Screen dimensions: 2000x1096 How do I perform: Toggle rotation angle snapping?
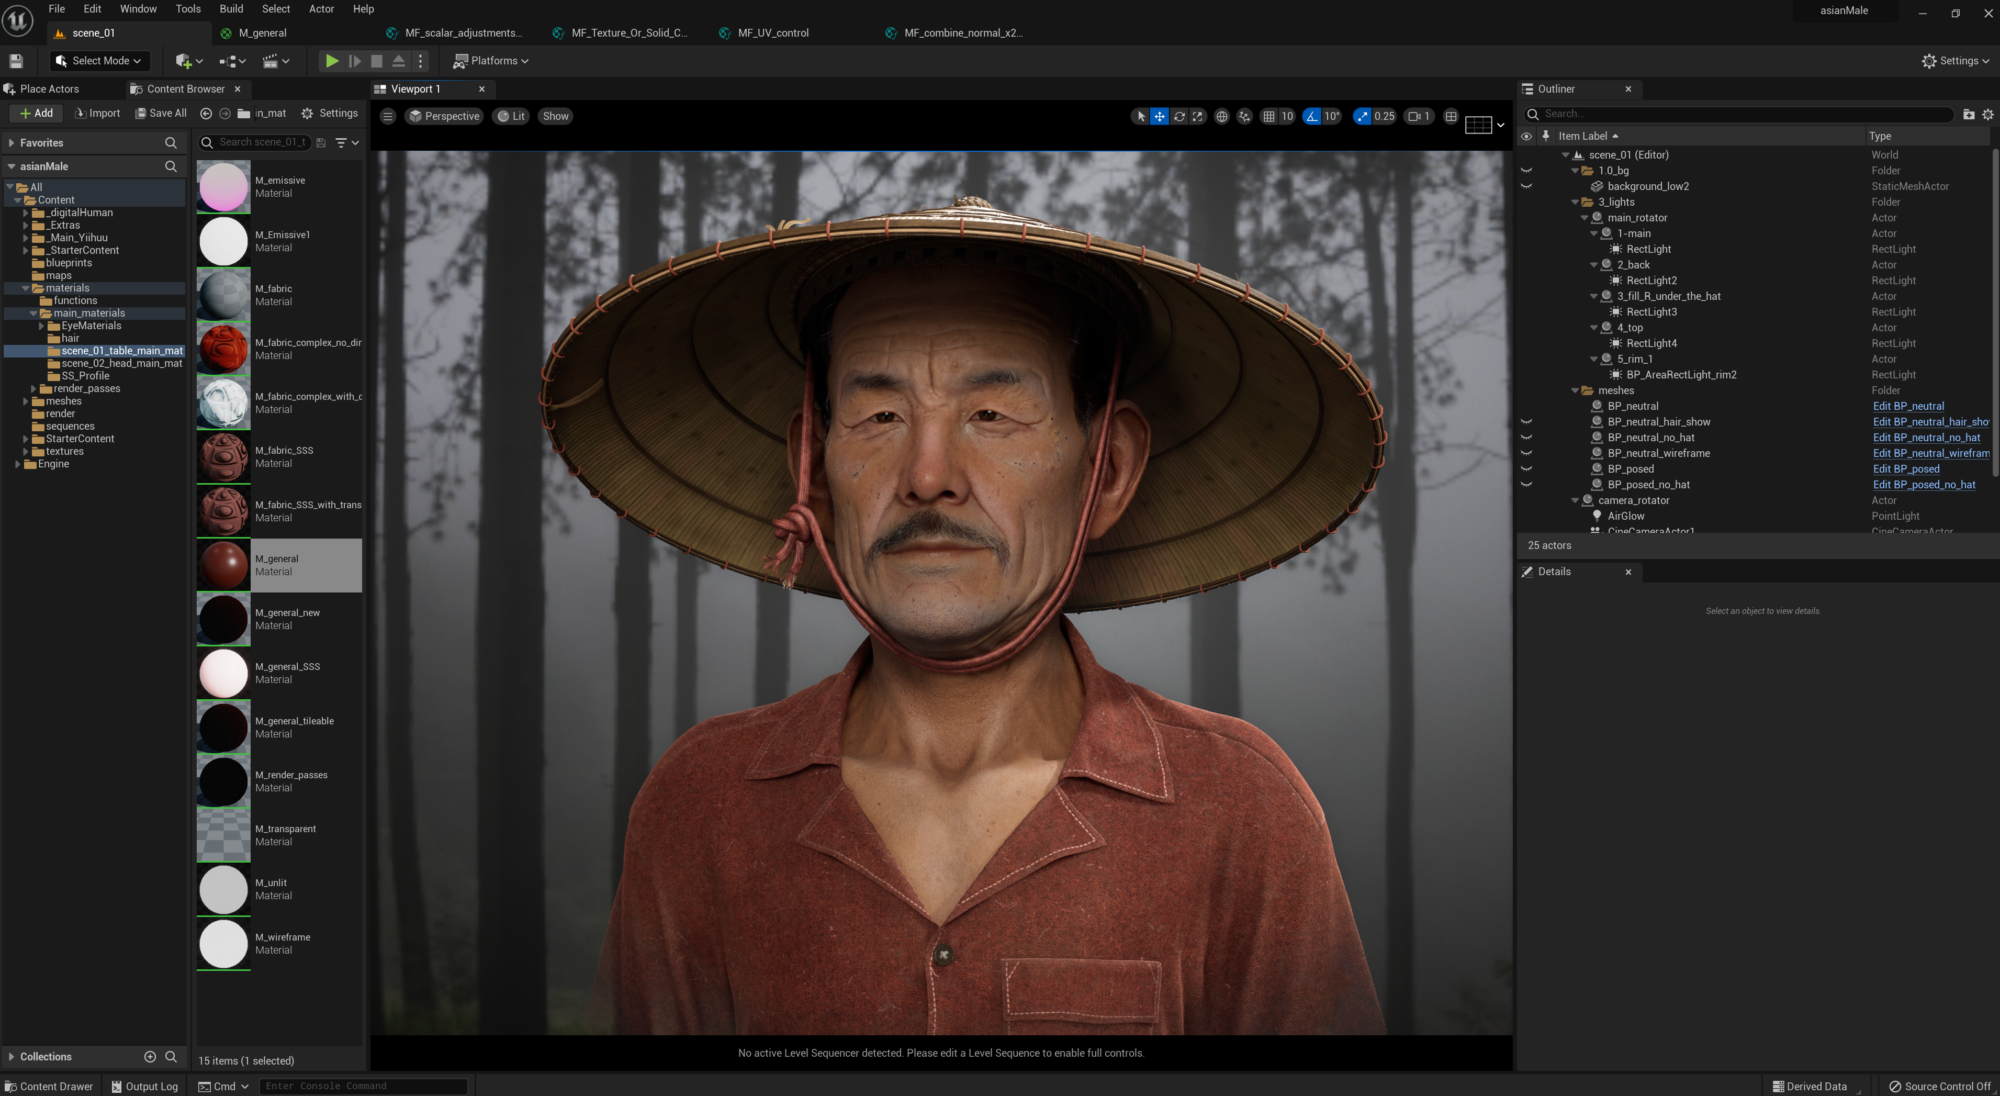(x=1312, y=117)
